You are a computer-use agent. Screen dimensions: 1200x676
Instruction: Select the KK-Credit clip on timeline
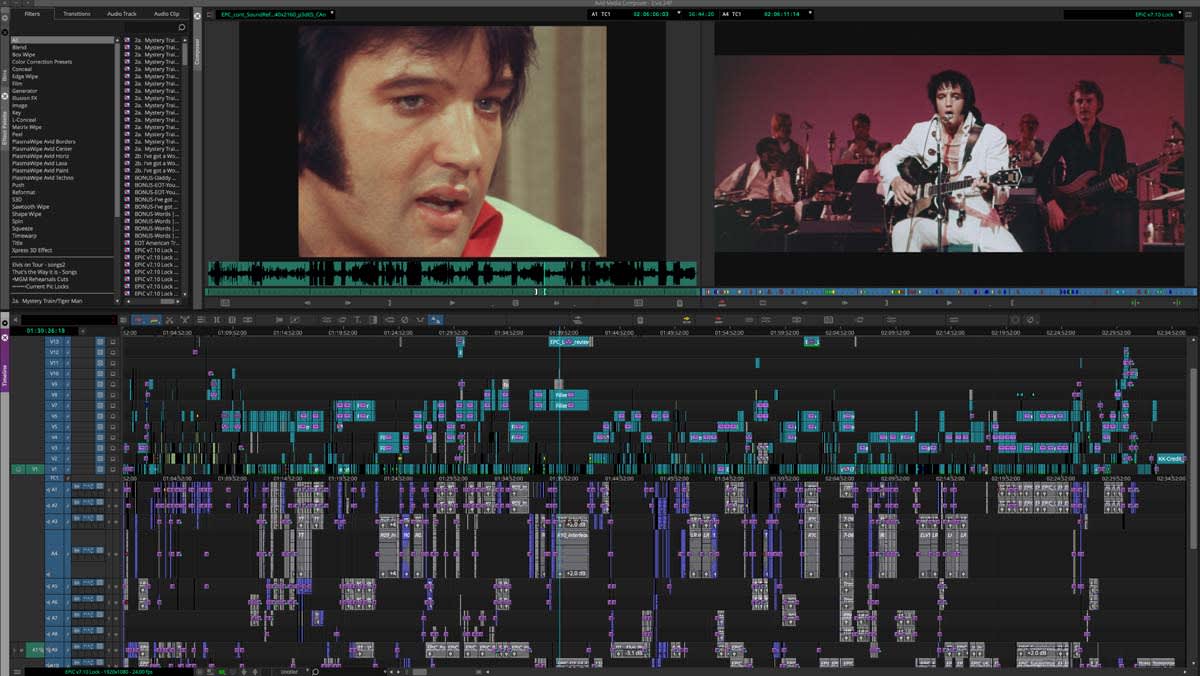pyautogui.click(x=1170, y=458)
